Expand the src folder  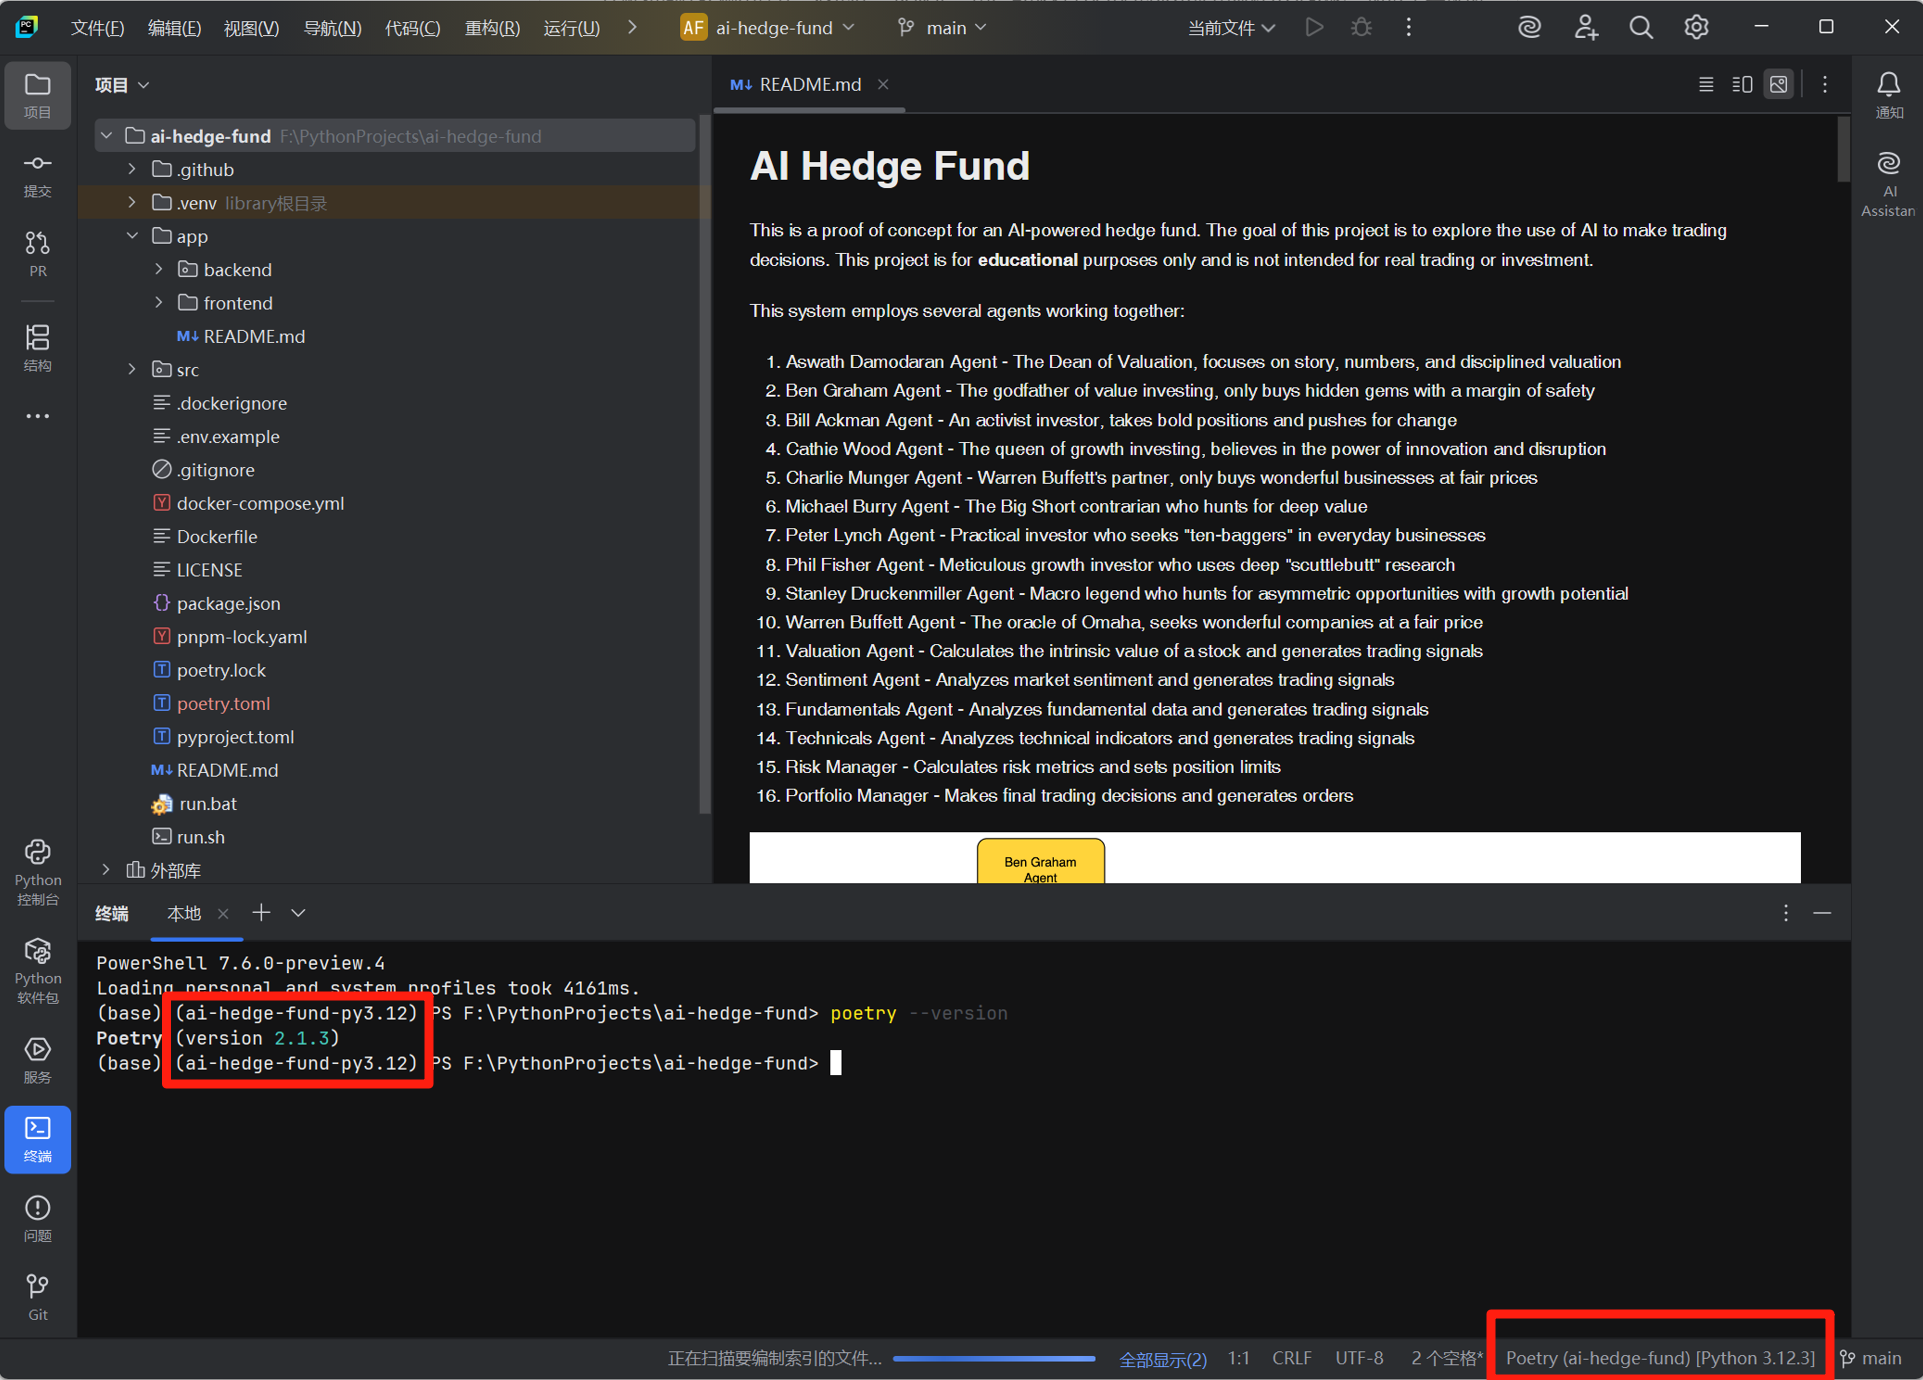coord(132,369)
